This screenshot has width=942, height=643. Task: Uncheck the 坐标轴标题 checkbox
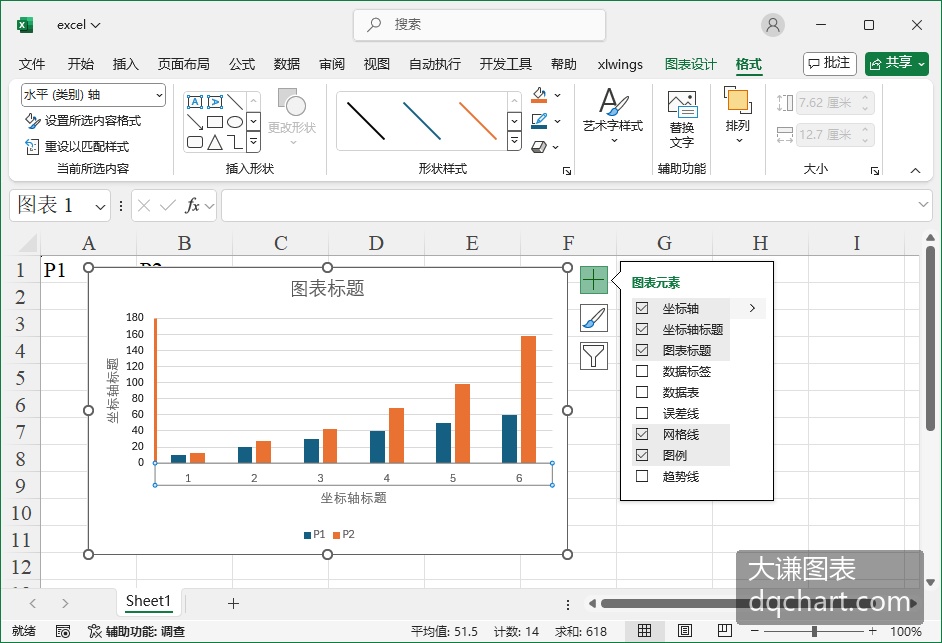pyautogui.click(x=642, y=329)
